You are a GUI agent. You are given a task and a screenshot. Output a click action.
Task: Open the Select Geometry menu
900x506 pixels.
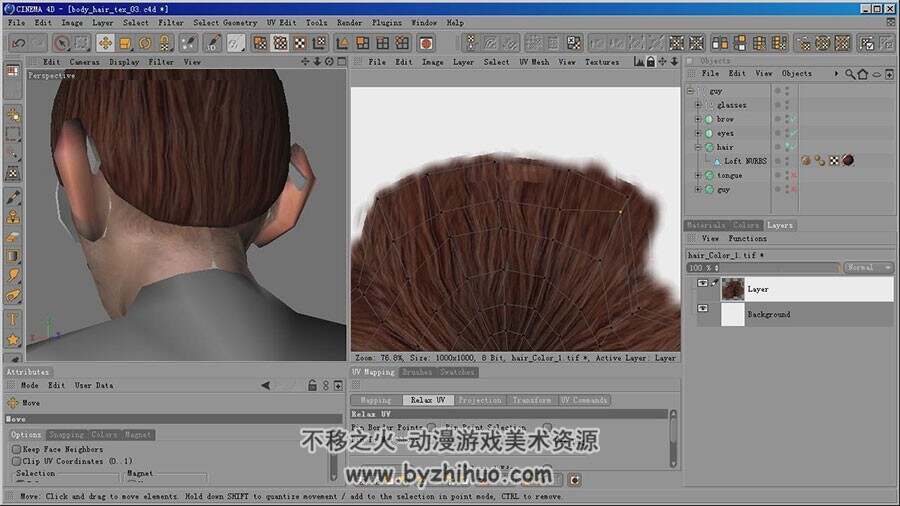point(225,22)
